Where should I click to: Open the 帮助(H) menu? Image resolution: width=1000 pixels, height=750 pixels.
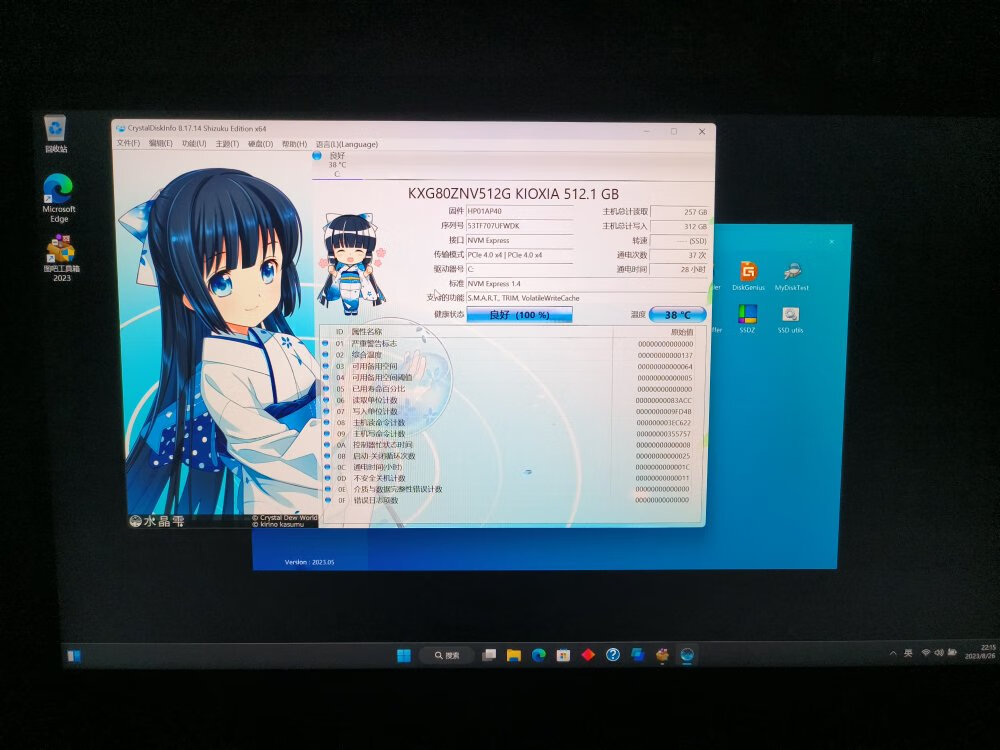tap(294, 144)
